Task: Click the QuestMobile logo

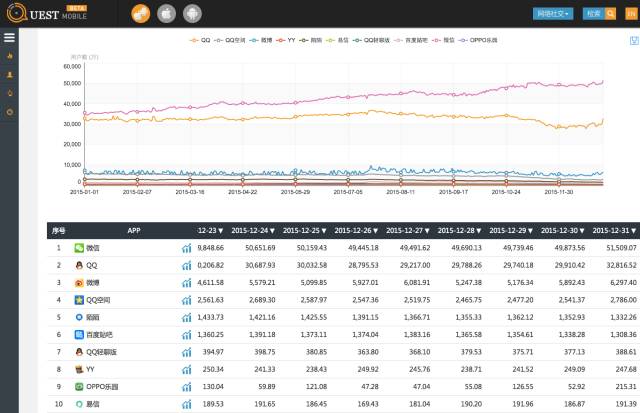Action: coord(47,13)
